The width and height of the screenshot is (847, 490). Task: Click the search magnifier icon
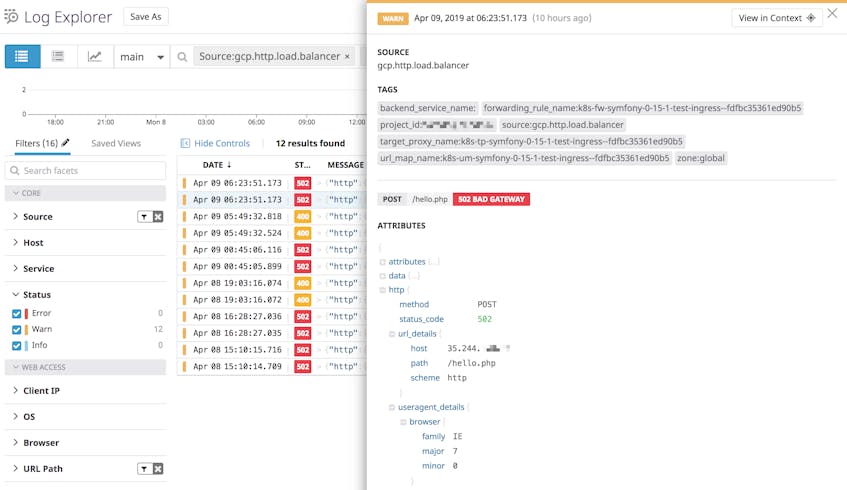point(182,57)
